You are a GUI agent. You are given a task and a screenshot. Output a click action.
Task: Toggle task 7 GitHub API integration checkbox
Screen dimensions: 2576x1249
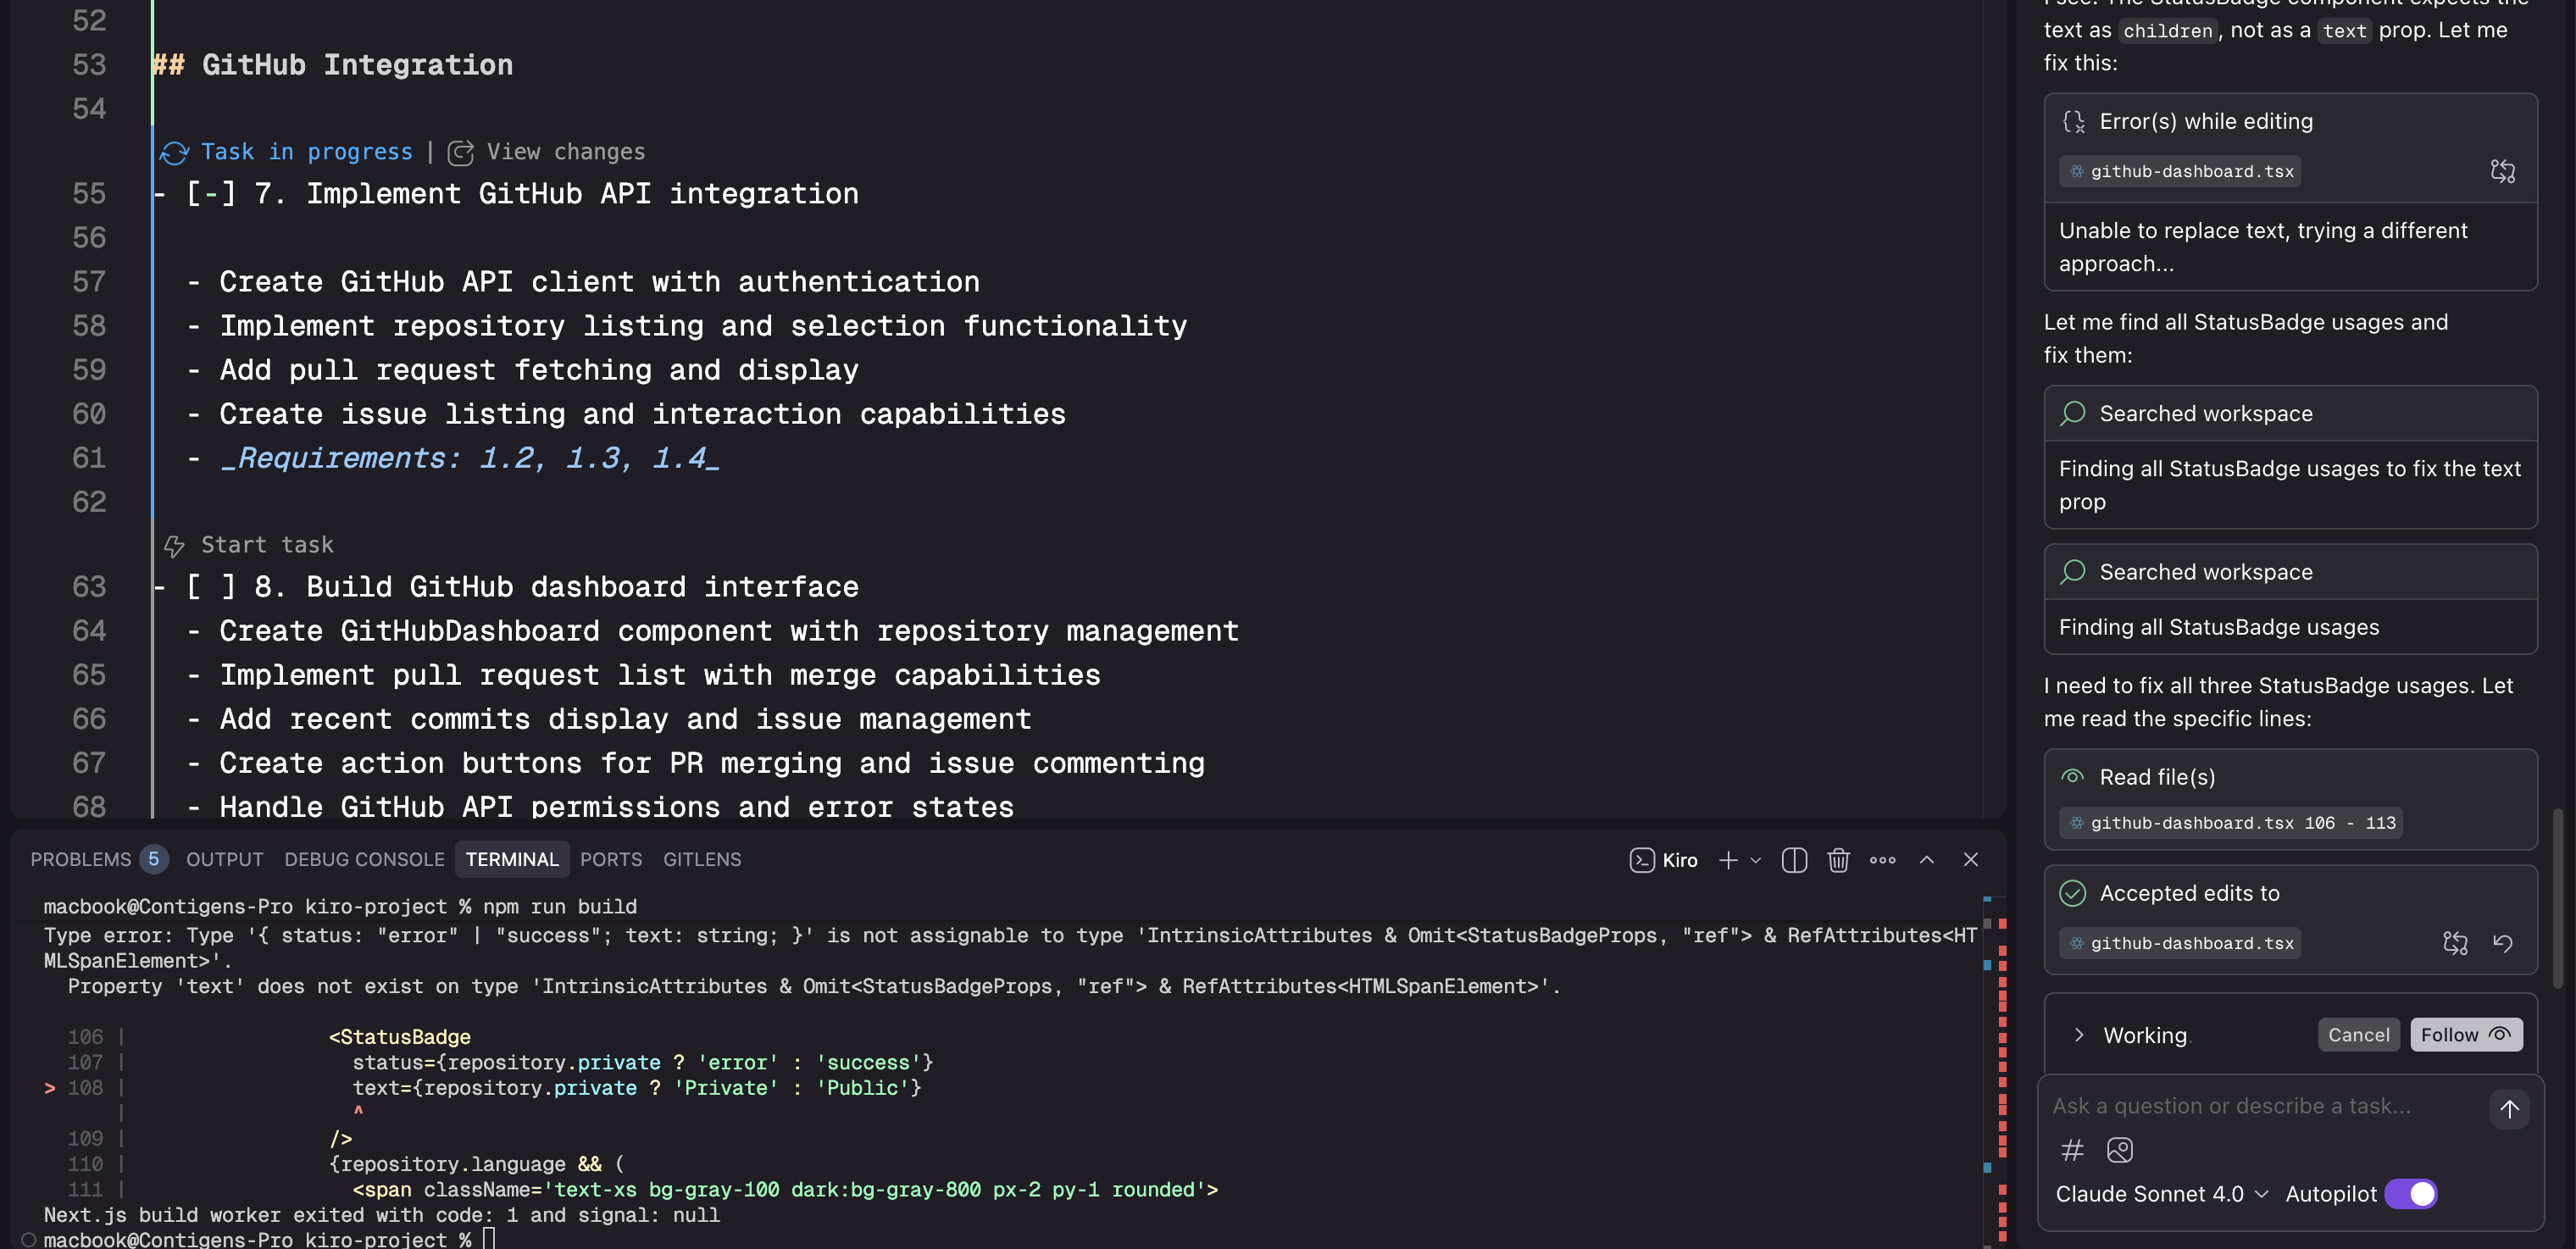(x=211, y=194)
